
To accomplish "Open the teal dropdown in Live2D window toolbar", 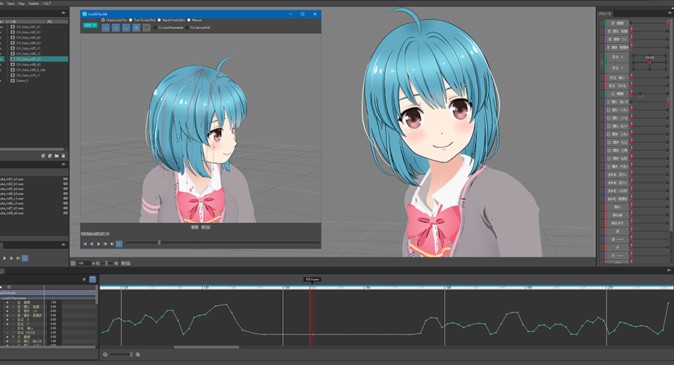I will 90,25.
